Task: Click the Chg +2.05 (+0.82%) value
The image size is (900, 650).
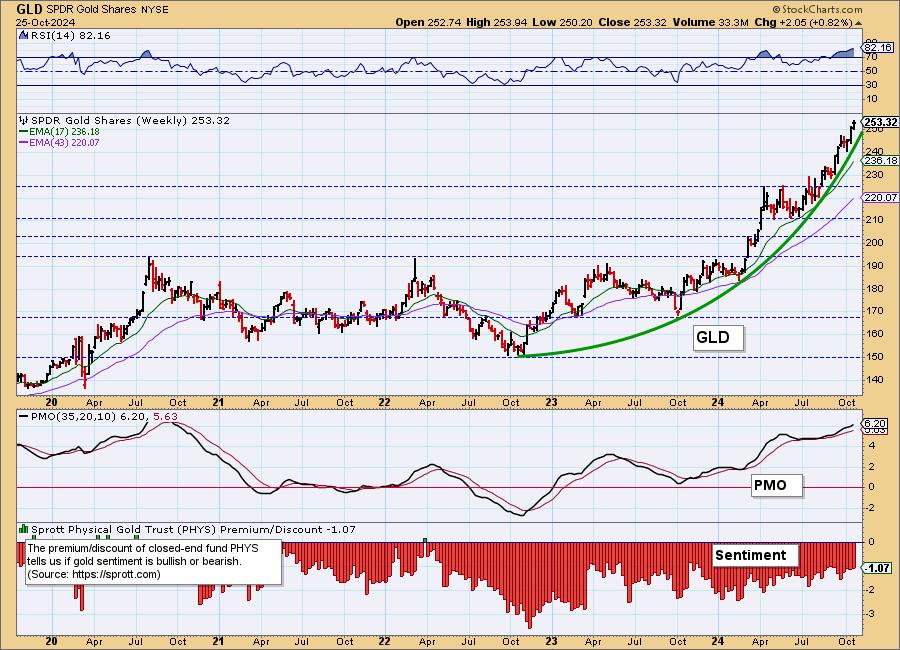Action: 803,22
